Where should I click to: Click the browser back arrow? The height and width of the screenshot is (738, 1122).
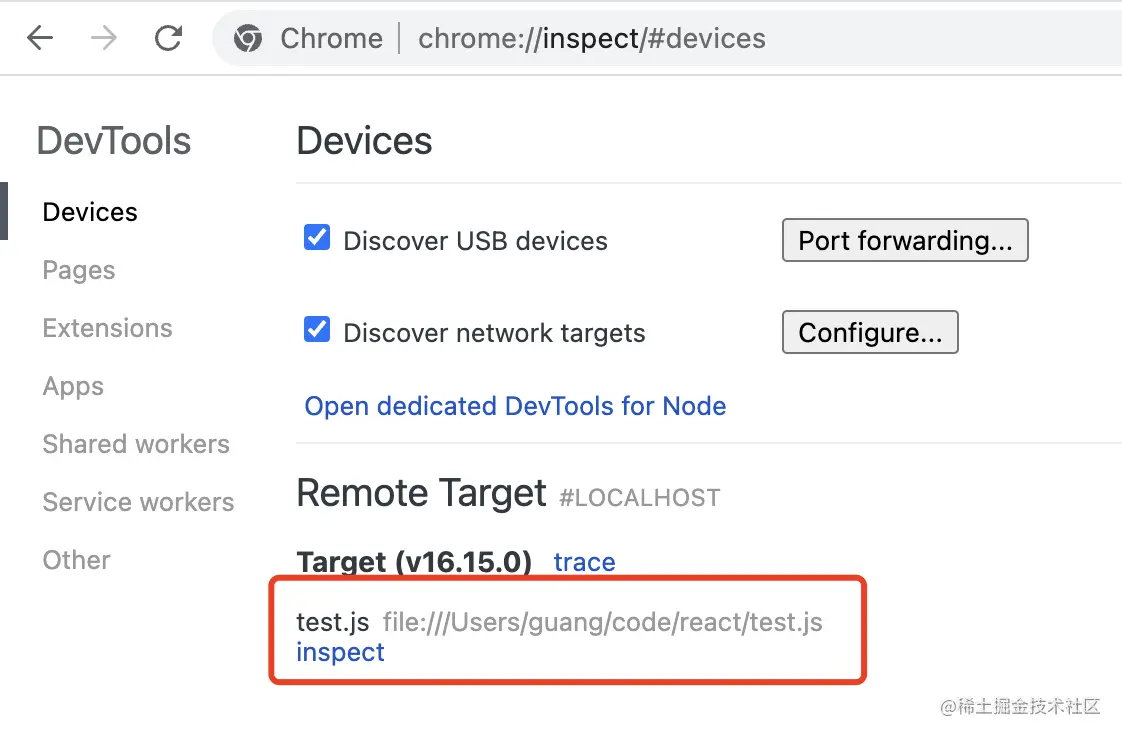tap(39, 39)
